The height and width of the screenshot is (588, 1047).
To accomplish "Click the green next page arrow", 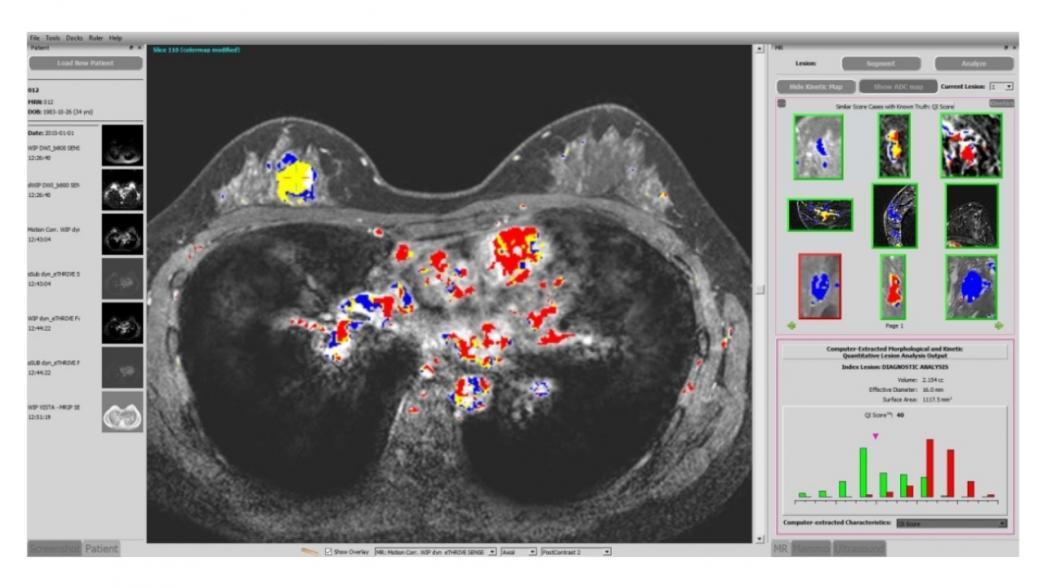I will (x=997, y=325).
